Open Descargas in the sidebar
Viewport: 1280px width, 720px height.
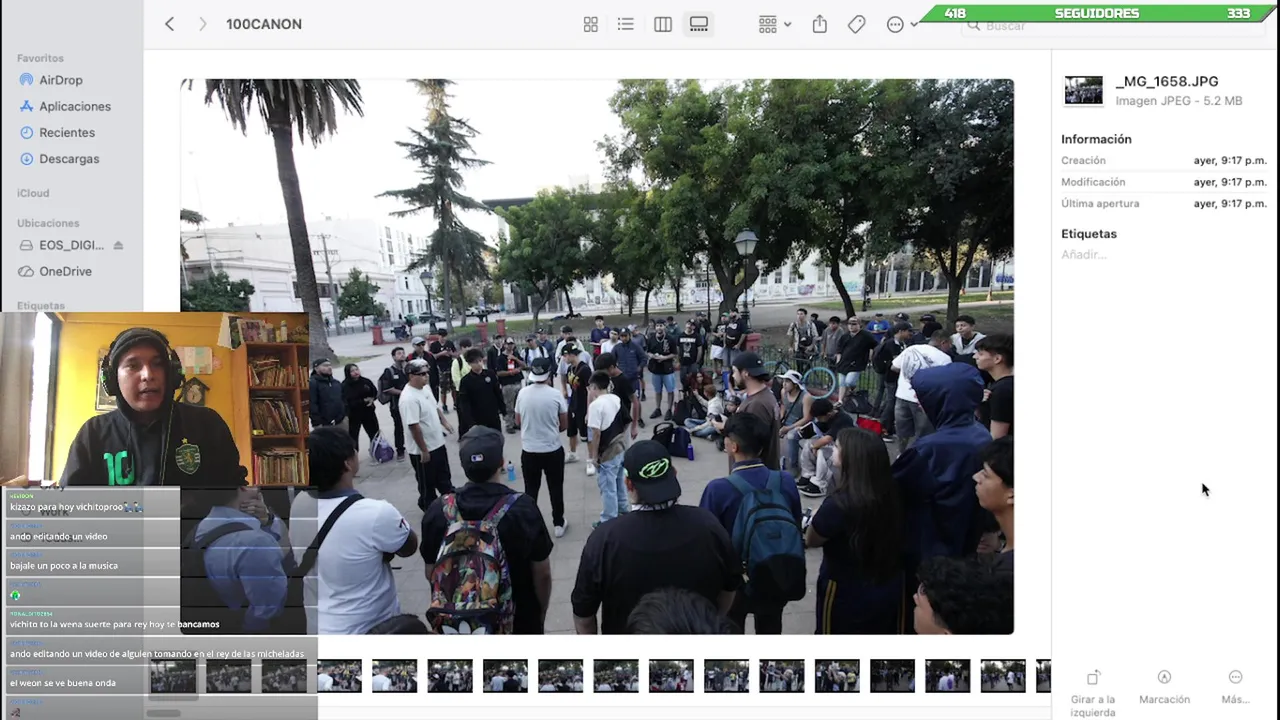69,158
